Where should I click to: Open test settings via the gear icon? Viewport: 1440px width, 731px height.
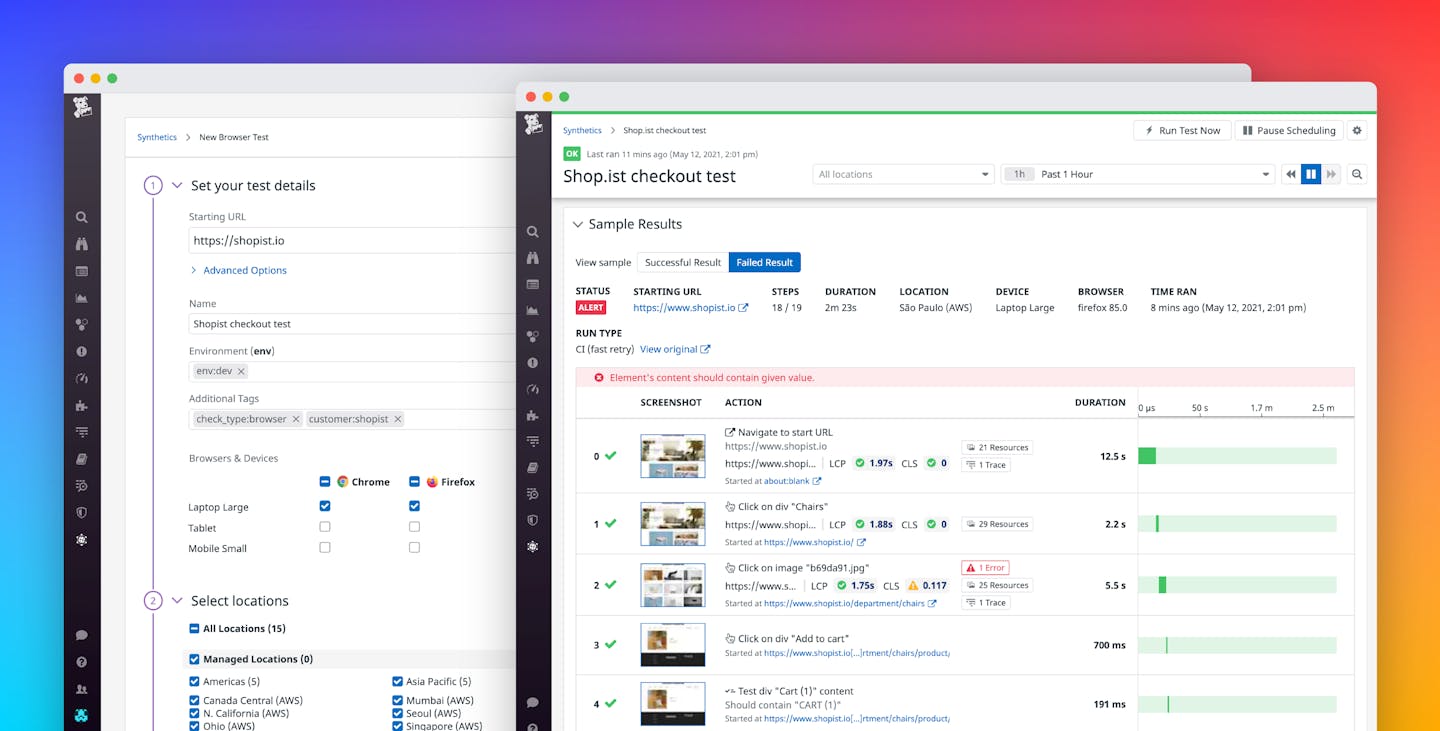(x=1357, y=130)
